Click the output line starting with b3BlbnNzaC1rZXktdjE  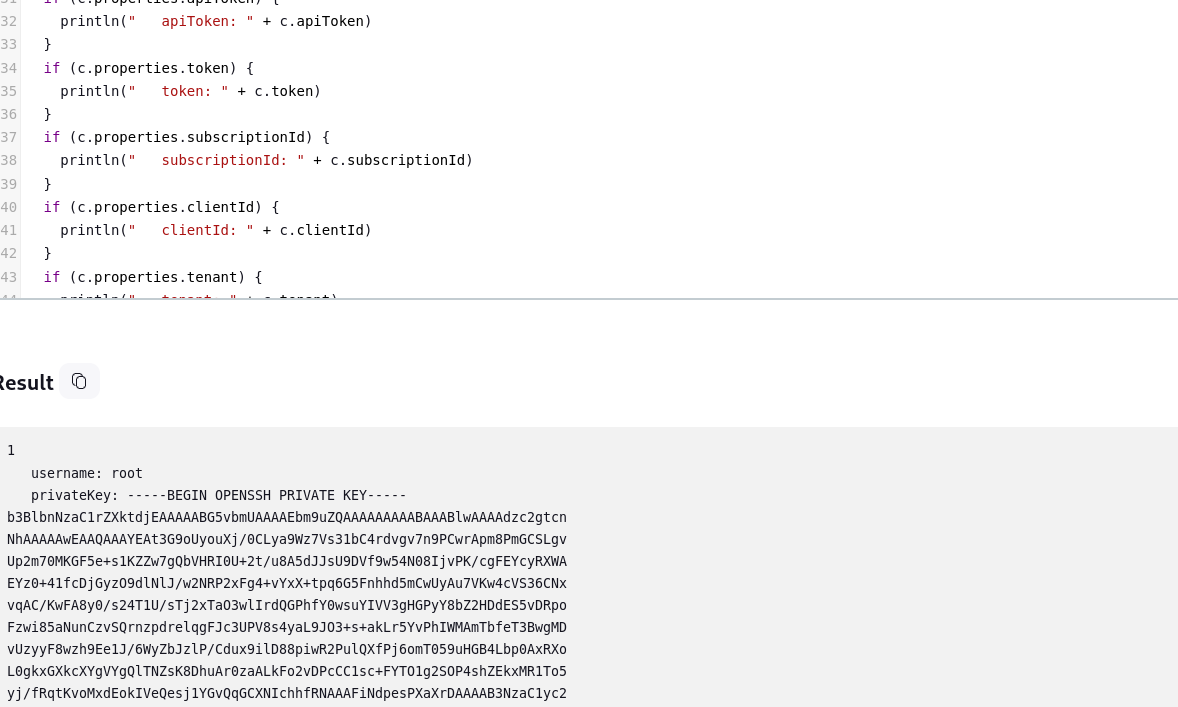point(287,518)
